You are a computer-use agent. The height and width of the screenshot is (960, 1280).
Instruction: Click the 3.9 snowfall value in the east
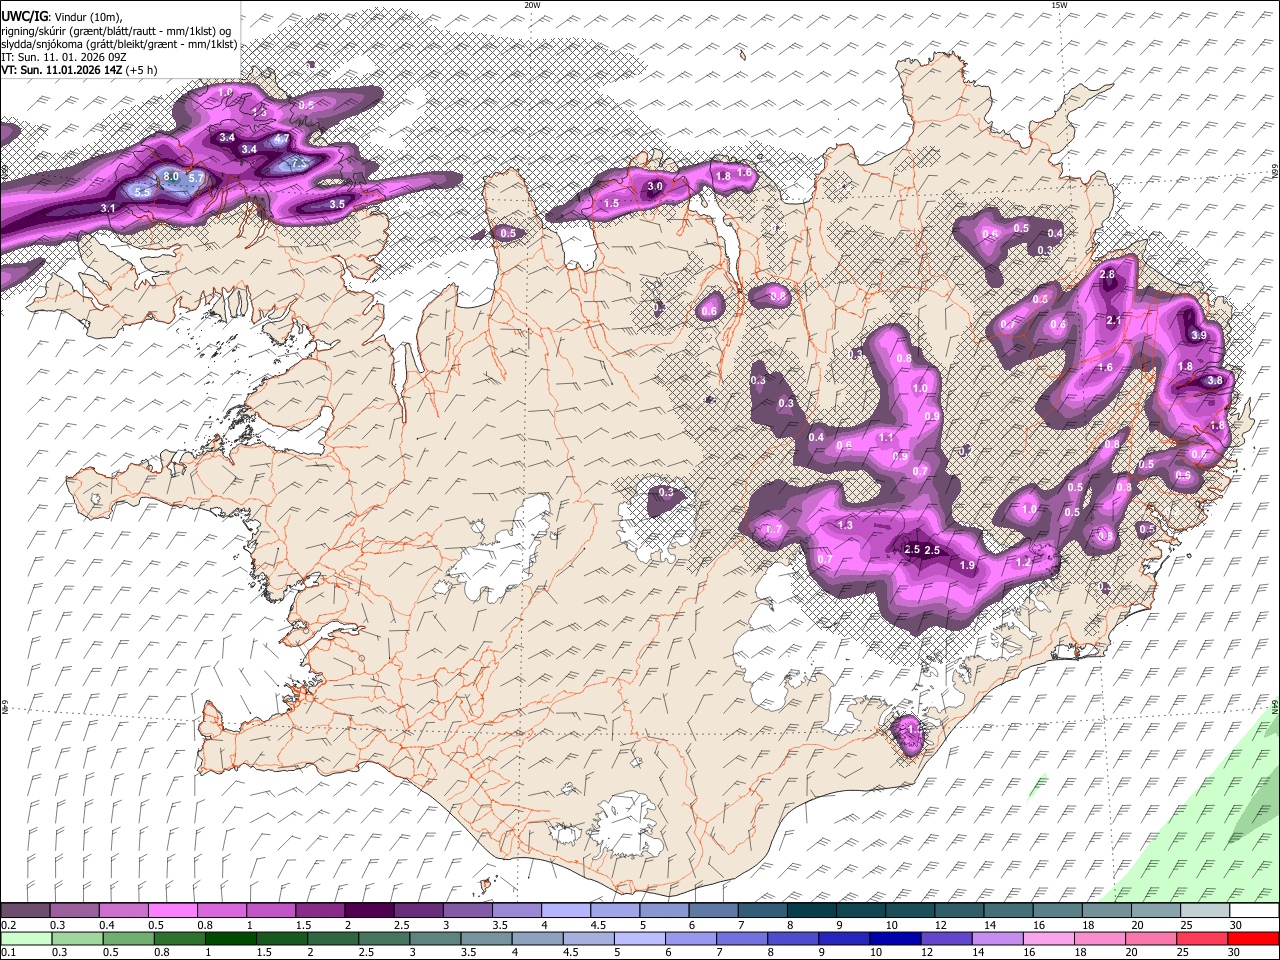pos(1199,335)
